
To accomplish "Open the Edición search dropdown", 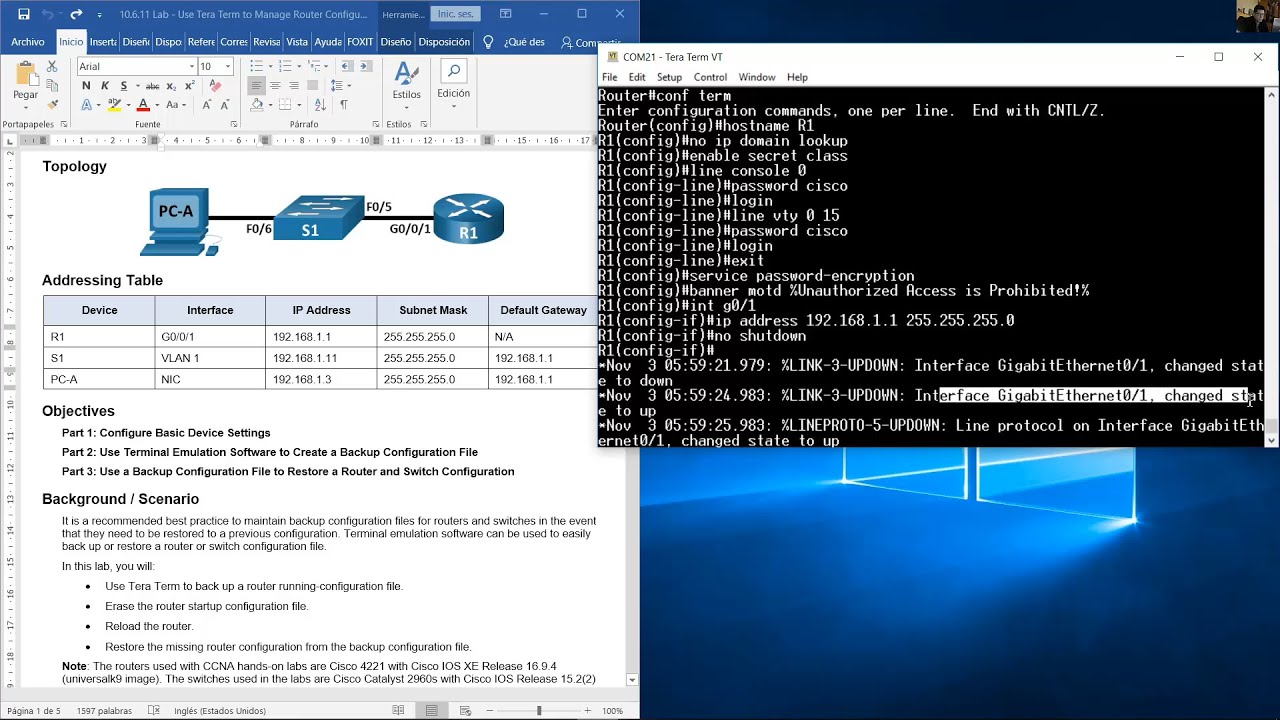I will 453,82.
